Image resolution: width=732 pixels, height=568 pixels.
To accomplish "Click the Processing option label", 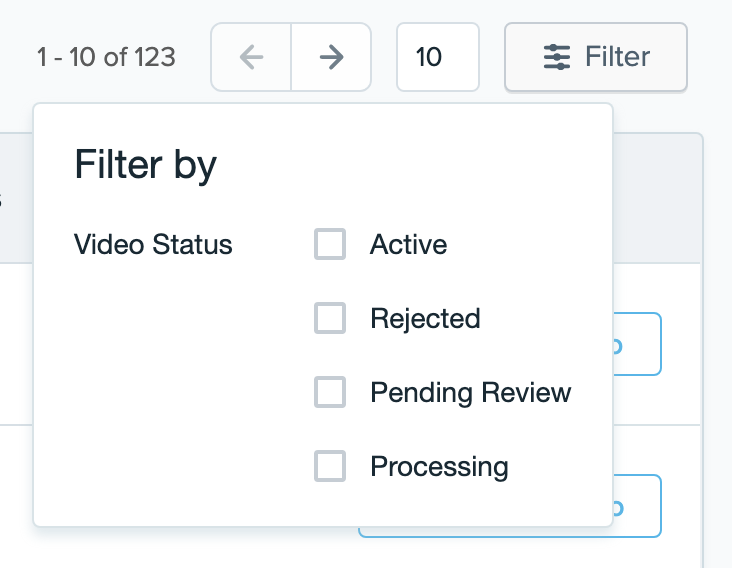I will [439, 466].
